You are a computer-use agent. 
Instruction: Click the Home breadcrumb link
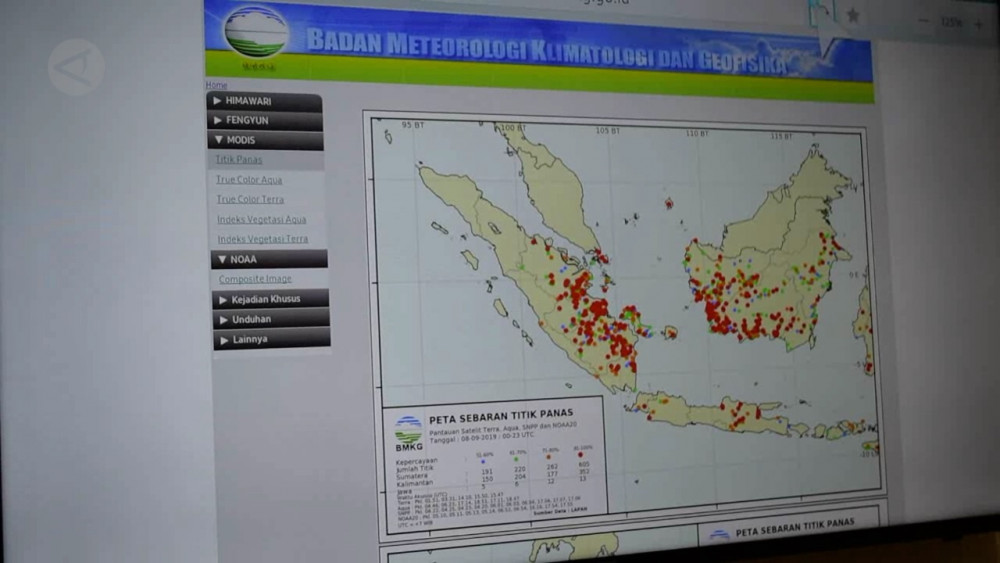[x=216, y=85]
